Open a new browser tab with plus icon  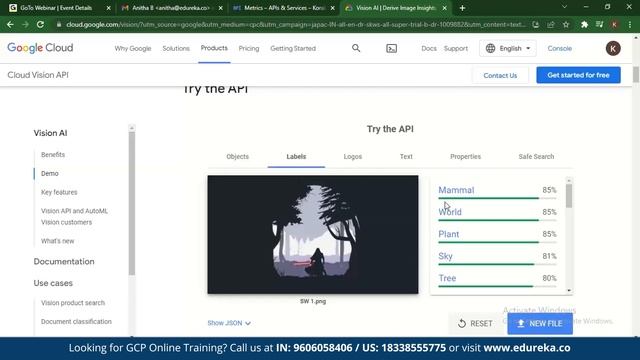(462, 8)
